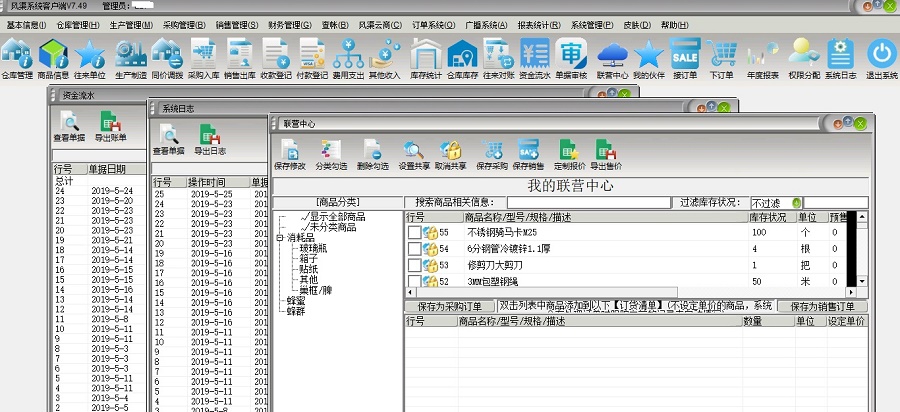Click 查看单据 in 系统日志 window
This screenshot has height=412, width=900.
coord(168,140)
